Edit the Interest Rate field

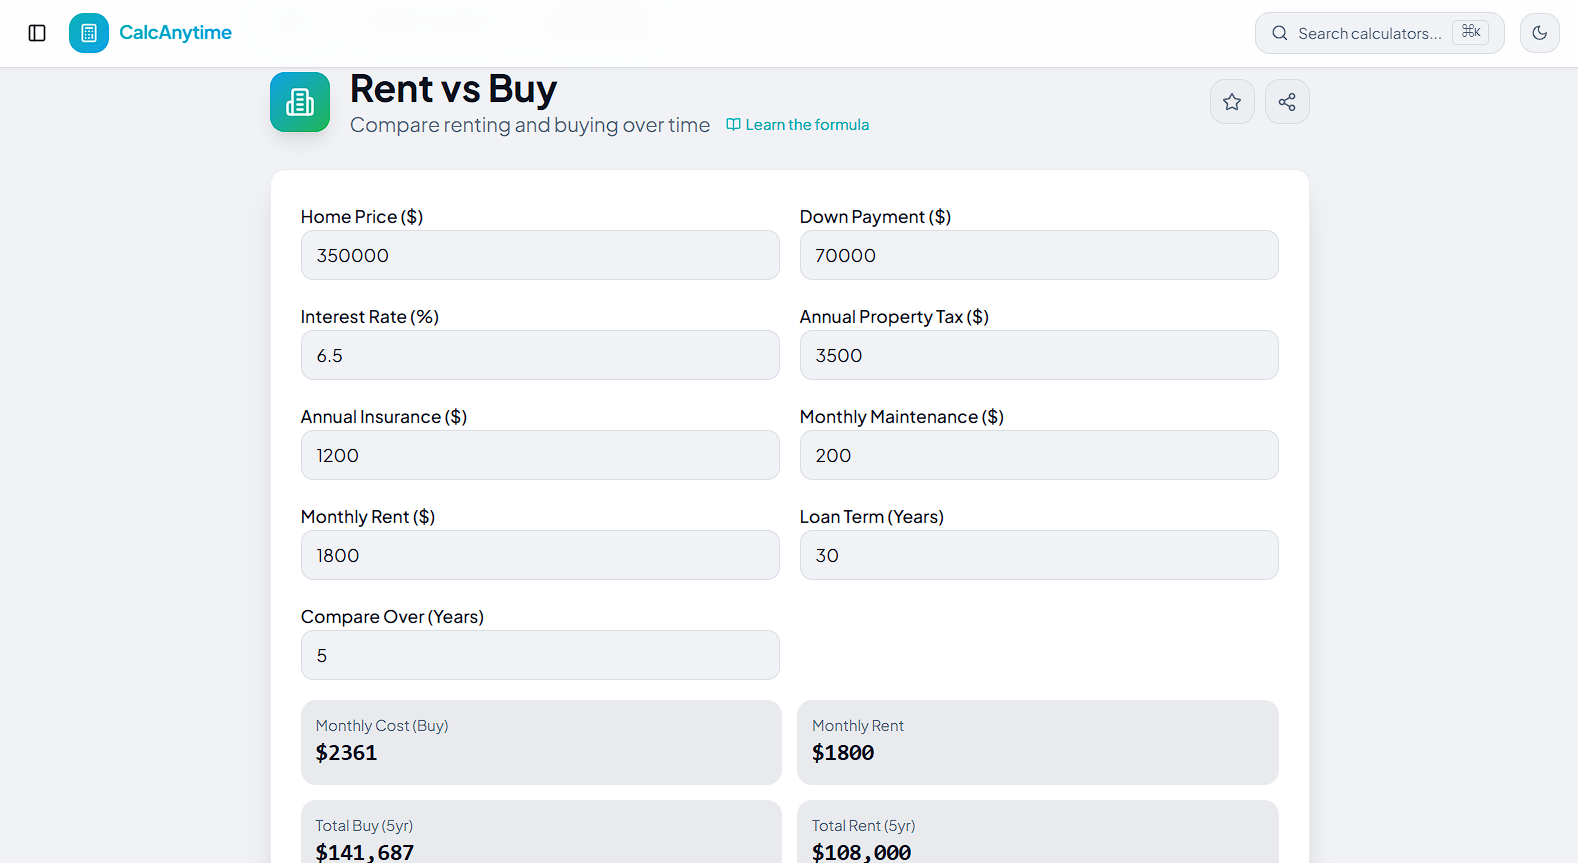tap(540, 355)
